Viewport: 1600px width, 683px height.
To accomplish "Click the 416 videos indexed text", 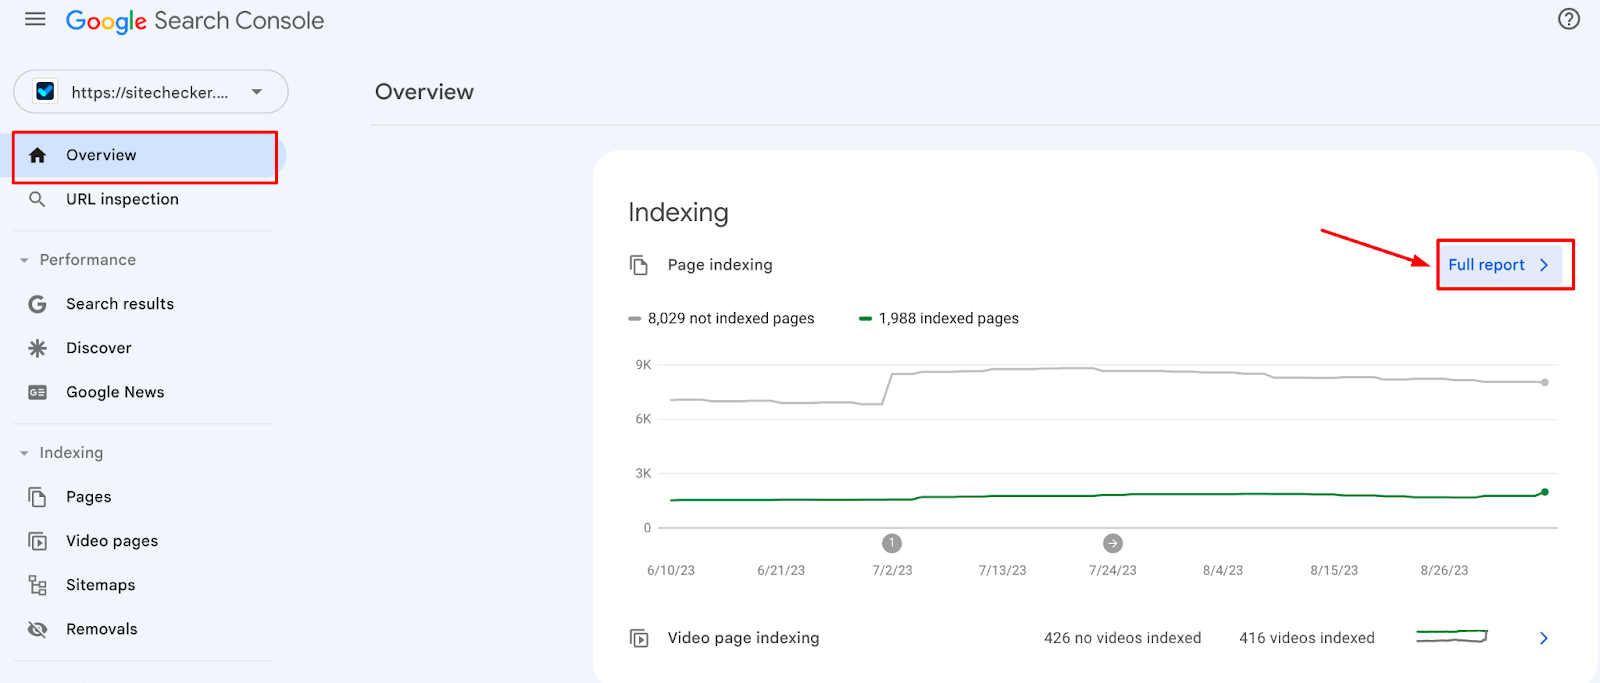I will [1306, 638].
